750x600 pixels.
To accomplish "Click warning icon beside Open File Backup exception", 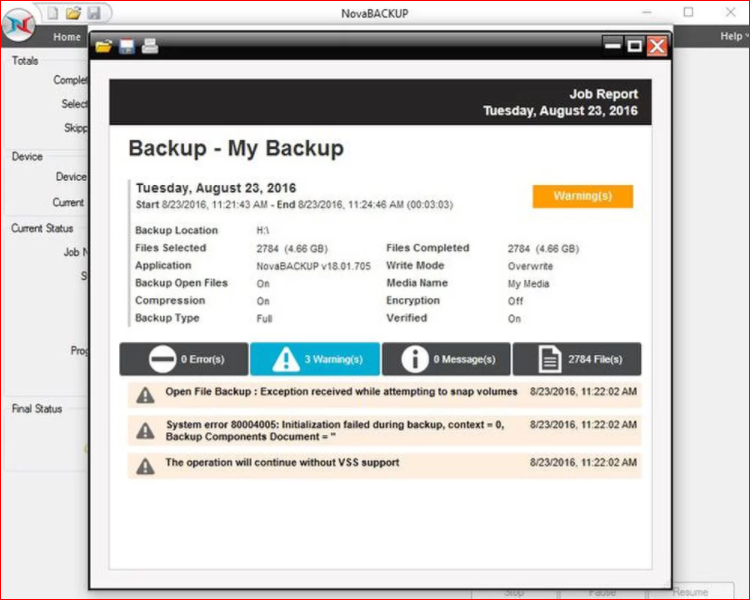I will click(x=145, y=395).
